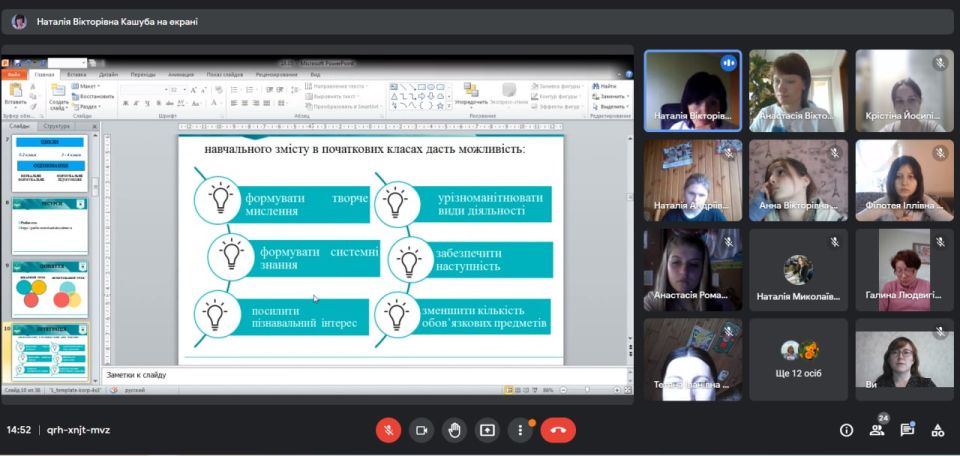Select rectangle shape in shapes gallery
This screenshot has width=960, height=456.
point(422,87)
